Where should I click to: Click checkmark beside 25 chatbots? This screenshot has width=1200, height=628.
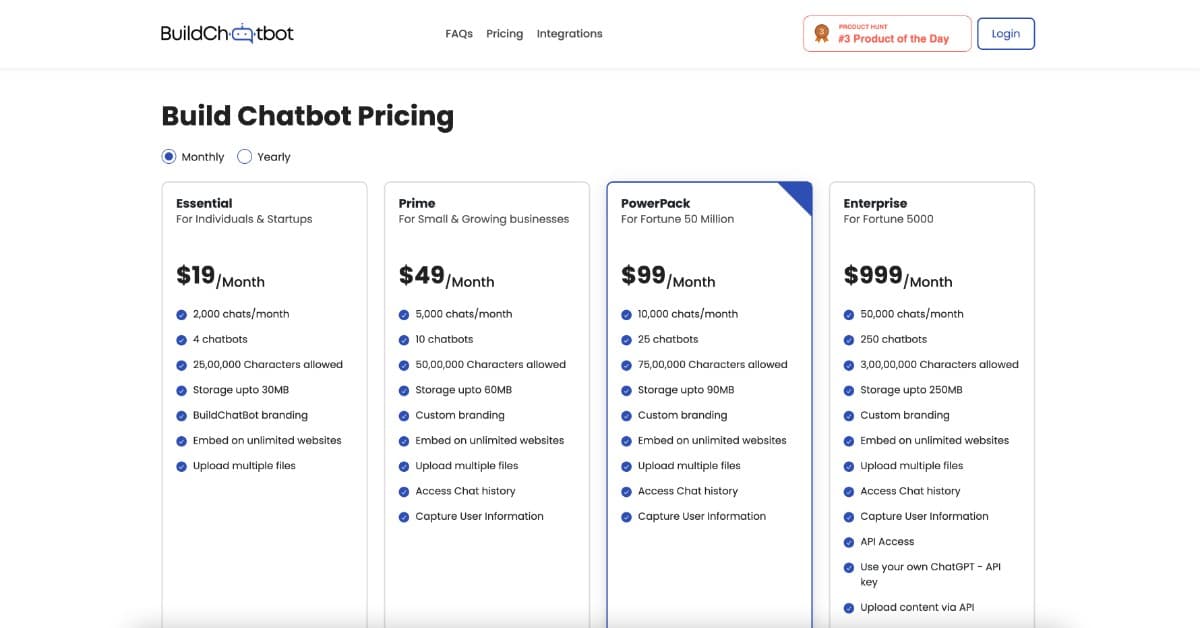(627, 340)
